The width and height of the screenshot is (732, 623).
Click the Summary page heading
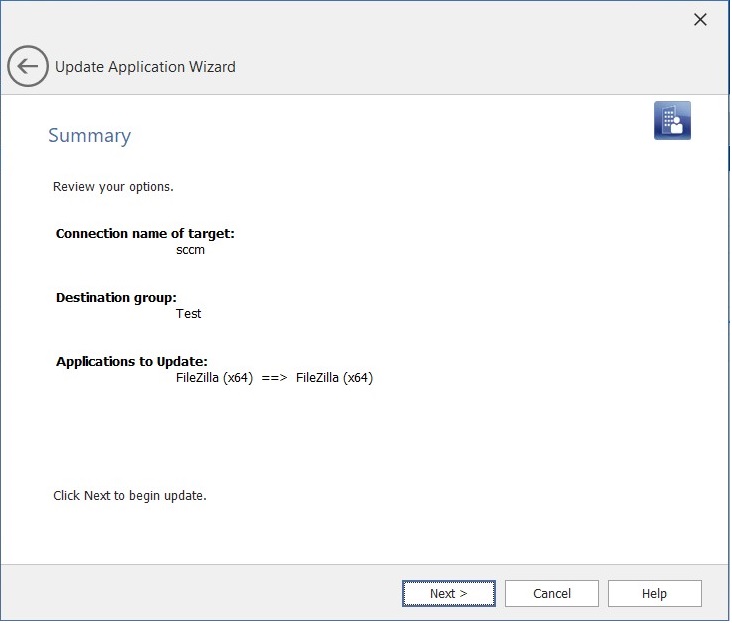point(89,136)
